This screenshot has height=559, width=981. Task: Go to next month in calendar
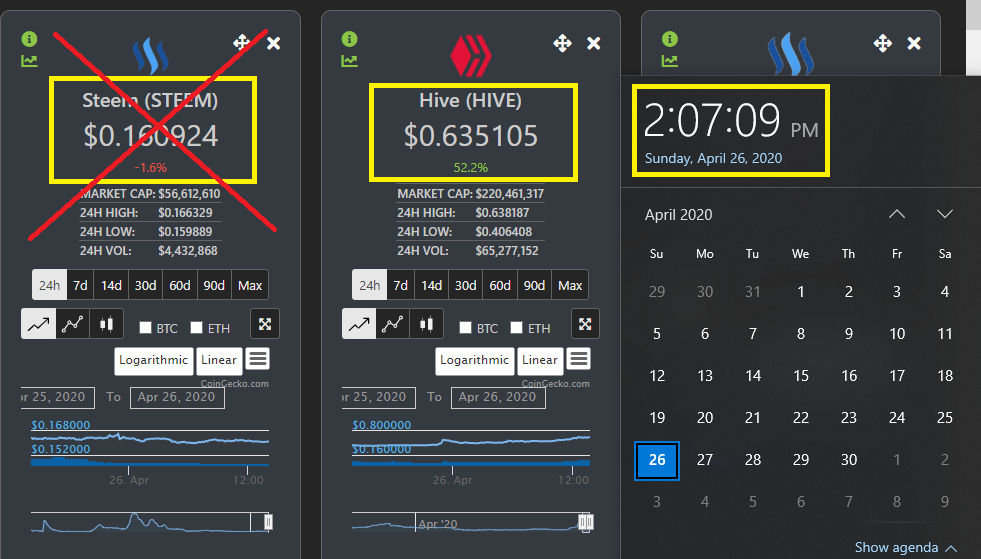click(945, 214)
